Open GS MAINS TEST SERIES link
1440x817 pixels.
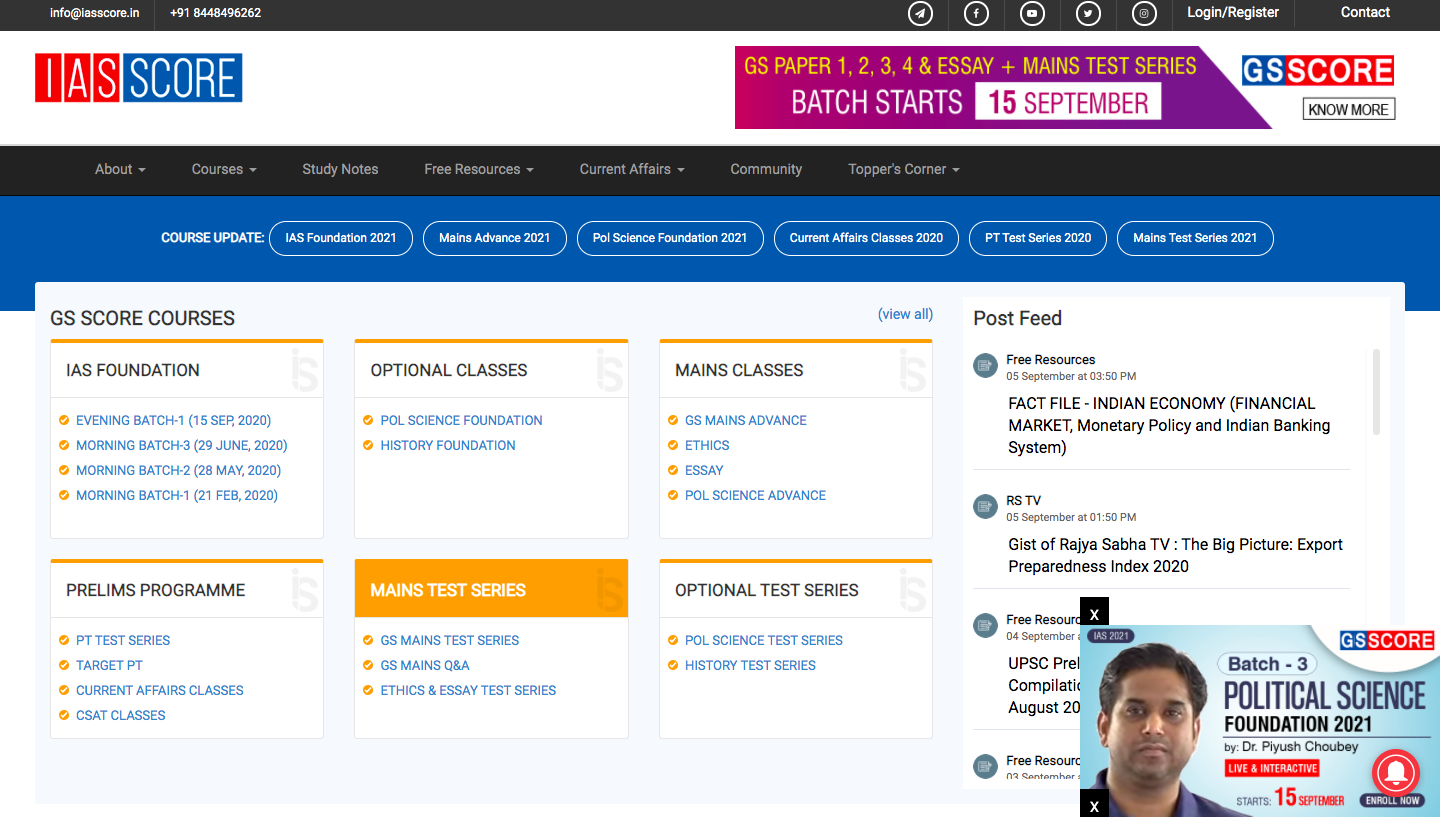(x=450, y=640)
